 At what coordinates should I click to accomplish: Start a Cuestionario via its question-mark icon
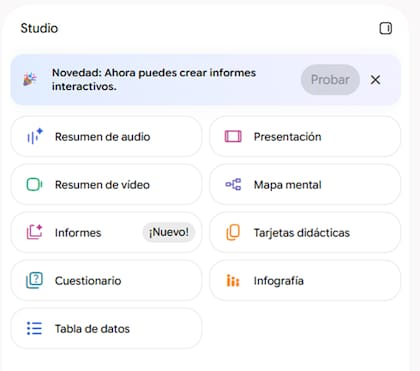tap(34, 280)
